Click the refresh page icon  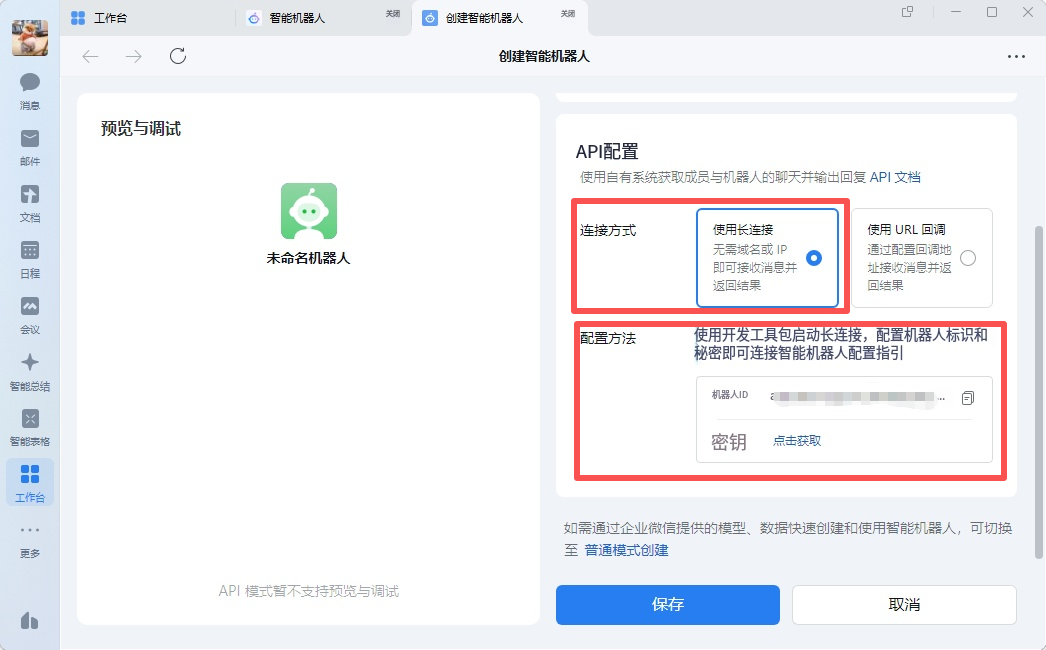[178, 56]
